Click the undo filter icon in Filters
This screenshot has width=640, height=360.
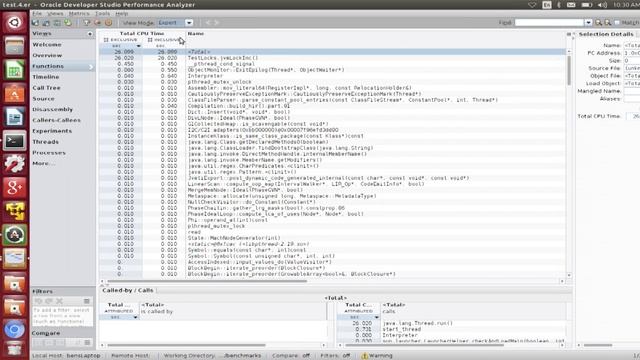[38, 301]
